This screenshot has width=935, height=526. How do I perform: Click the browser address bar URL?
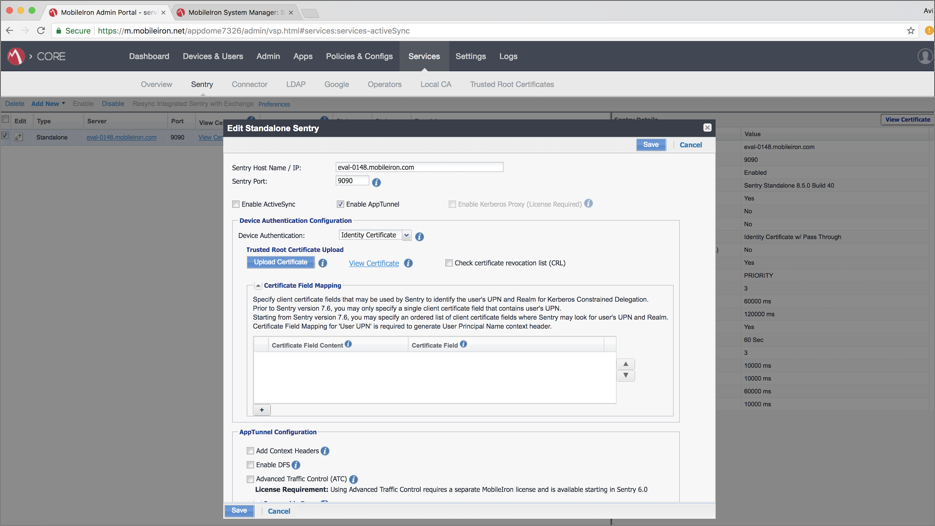(x=253, y=30)
